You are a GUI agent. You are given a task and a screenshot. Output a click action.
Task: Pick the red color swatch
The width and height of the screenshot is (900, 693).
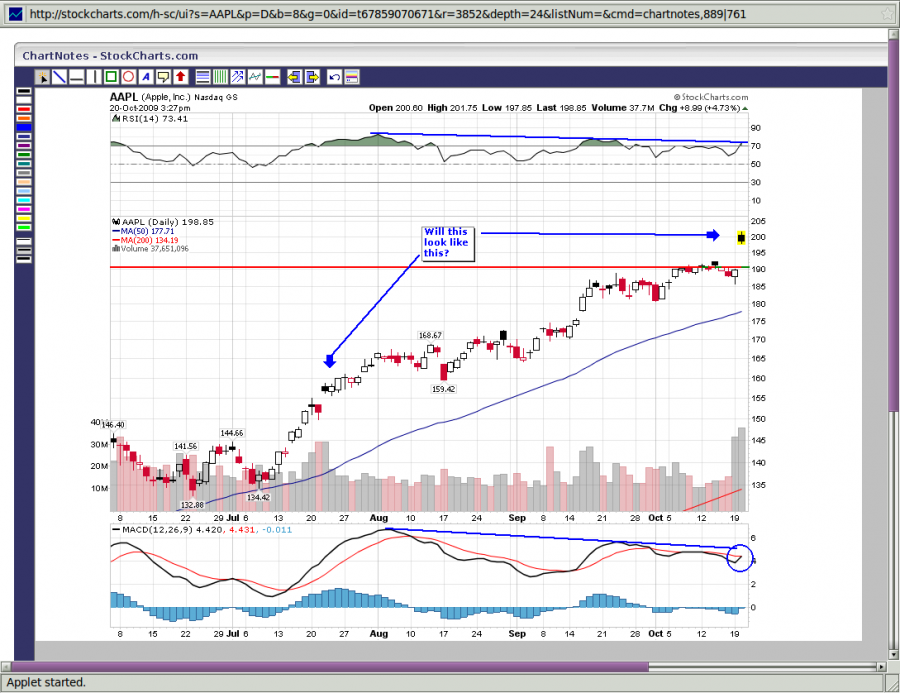(x=24, y=109)
